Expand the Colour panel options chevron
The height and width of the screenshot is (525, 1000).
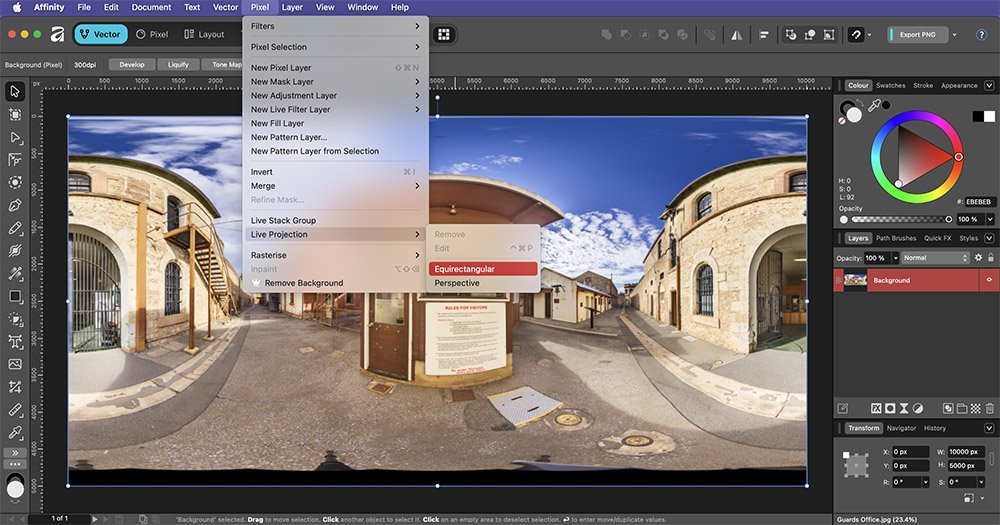tap(989, 85)
